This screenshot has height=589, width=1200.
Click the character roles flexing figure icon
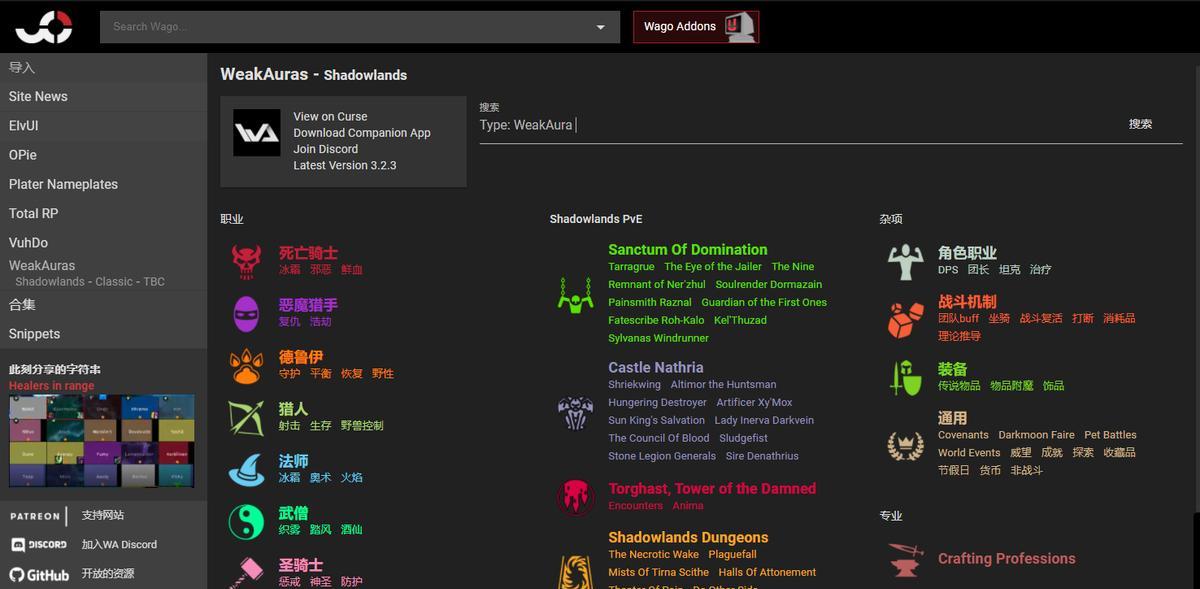[905, 261]
